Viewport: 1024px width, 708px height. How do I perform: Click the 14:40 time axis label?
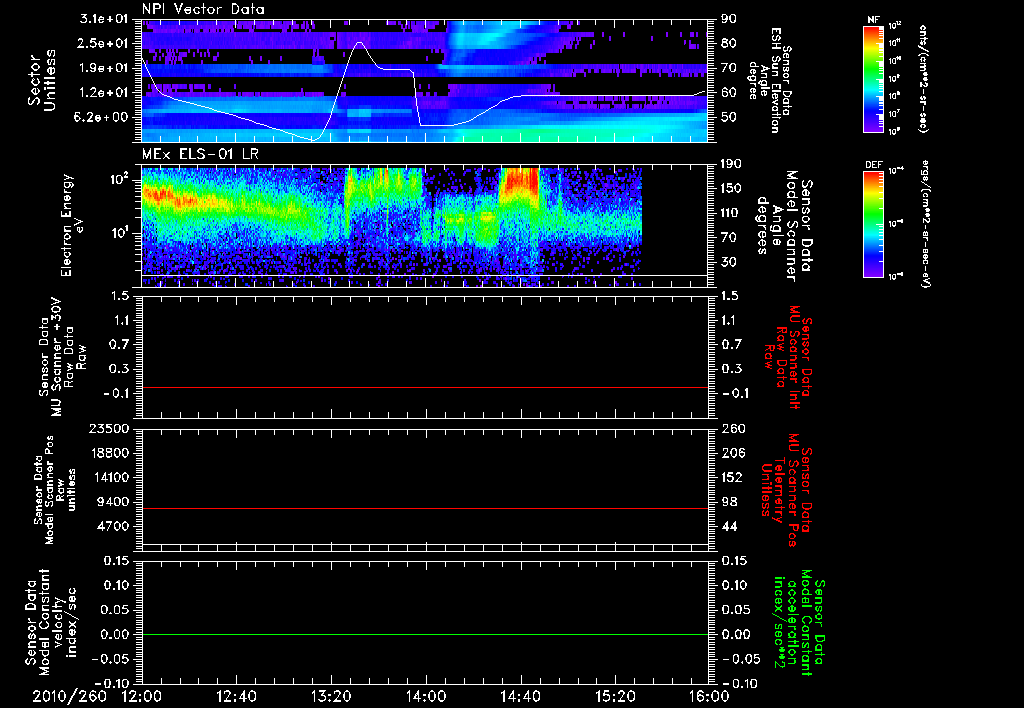coord(520,696)
